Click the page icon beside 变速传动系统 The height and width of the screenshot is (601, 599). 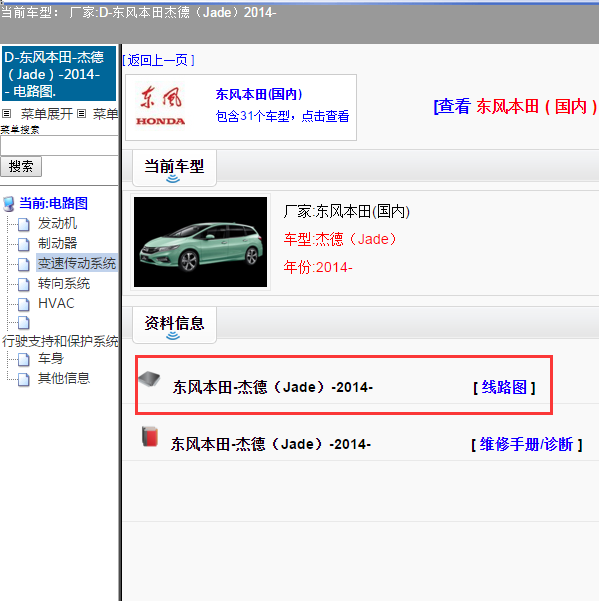pos(24,264)
